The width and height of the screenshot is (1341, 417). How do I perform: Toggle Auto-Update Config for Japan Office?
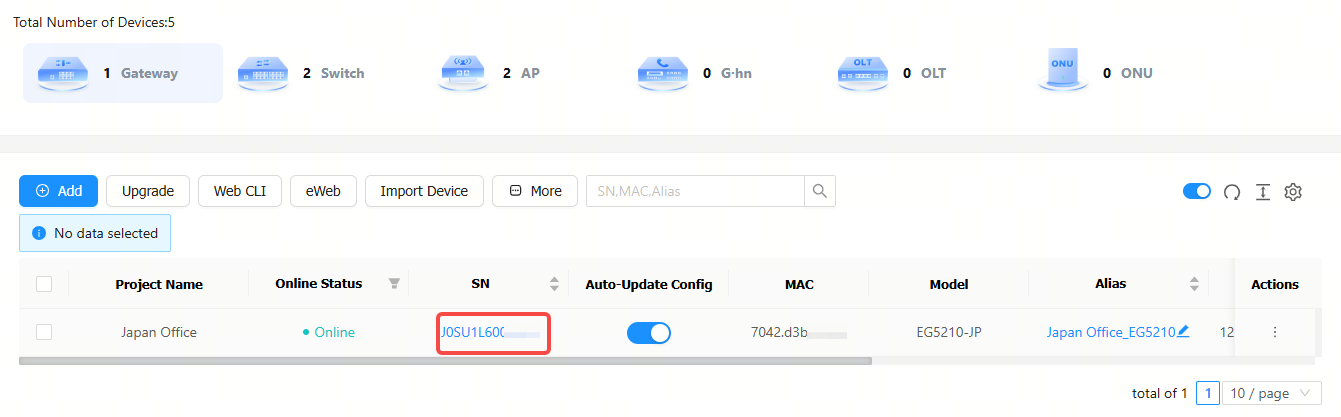click(648, 333)
